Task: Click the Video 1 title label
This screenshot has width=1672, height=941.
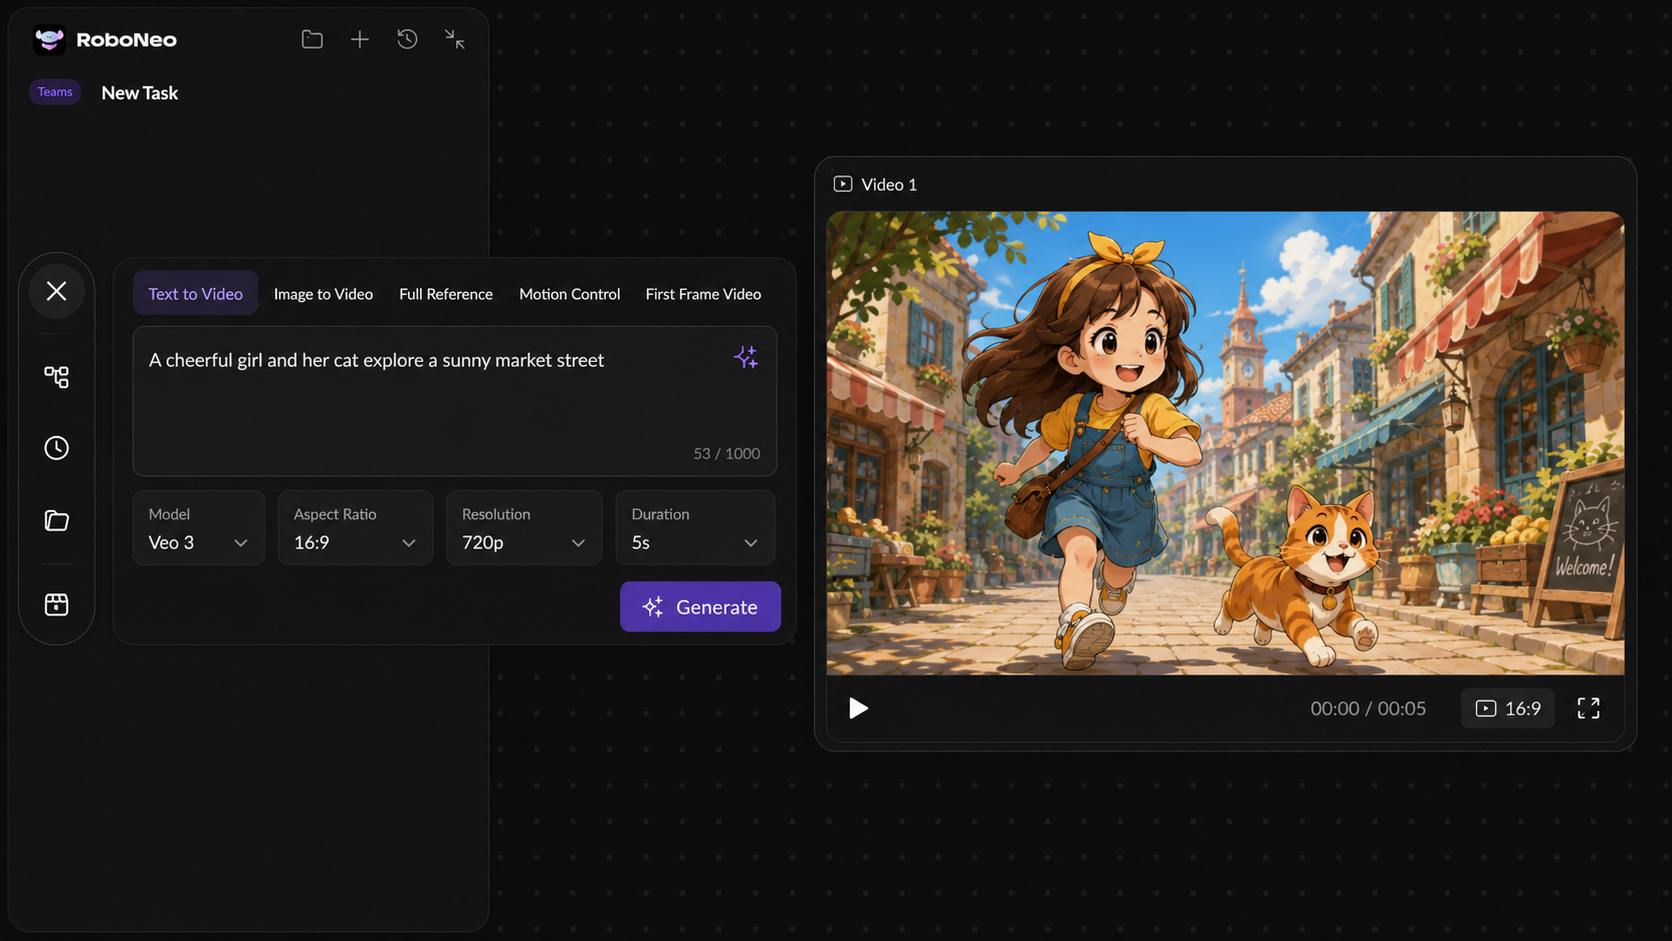Action: (889, 185)
